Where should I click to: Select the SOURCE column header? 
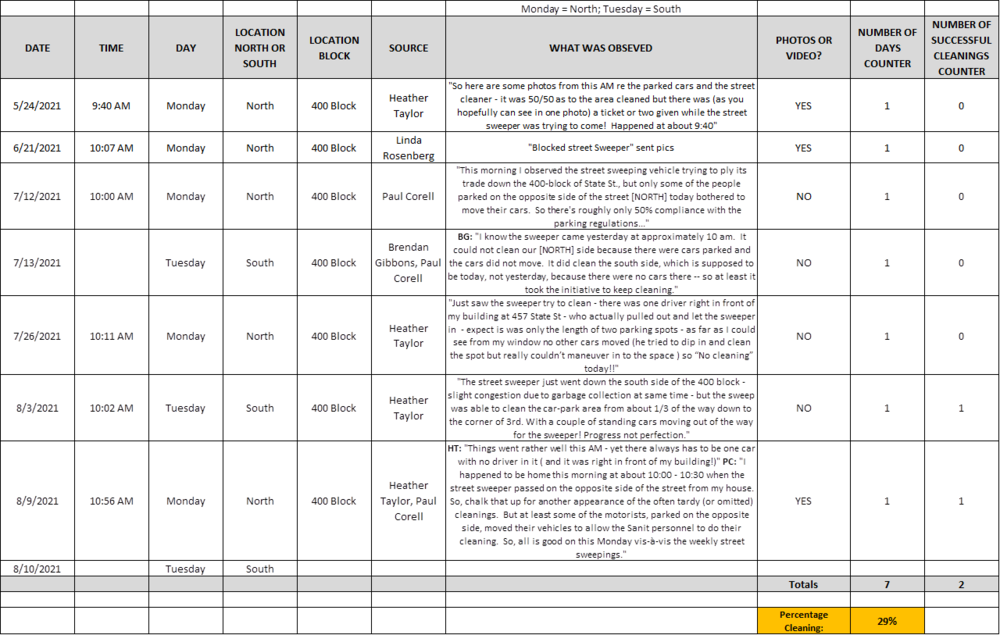(x=408, y=48)
